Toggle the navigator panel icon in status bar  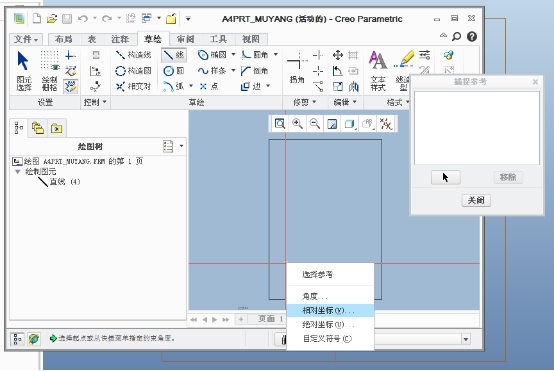pyautogui.click(x=17, y=339)
